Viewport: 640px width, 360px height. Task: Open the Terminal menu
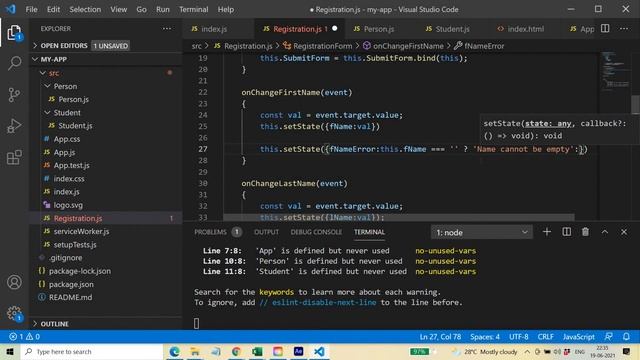coord(193,9)
